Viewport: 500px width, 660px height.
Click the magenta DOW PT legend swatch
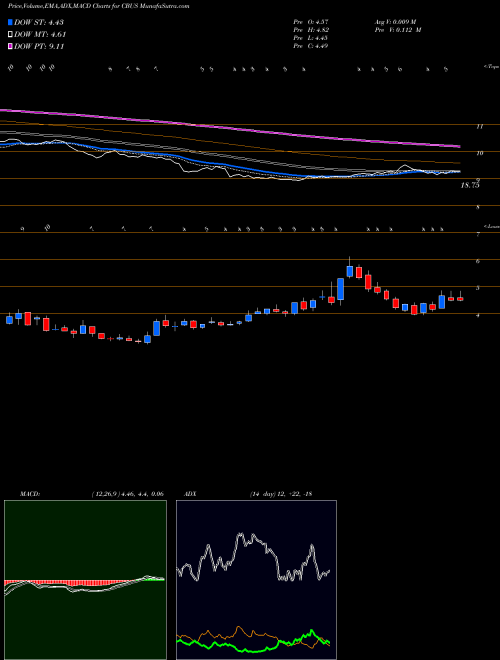(x=10, y=46)
